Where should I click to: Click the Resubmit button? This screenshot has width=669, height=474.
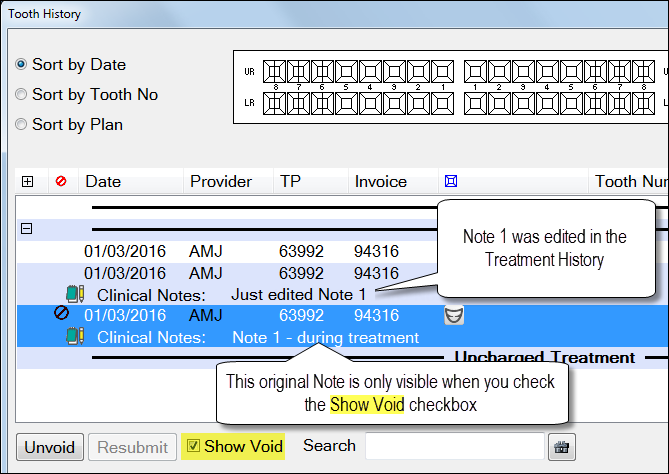(x=132, y=447)
